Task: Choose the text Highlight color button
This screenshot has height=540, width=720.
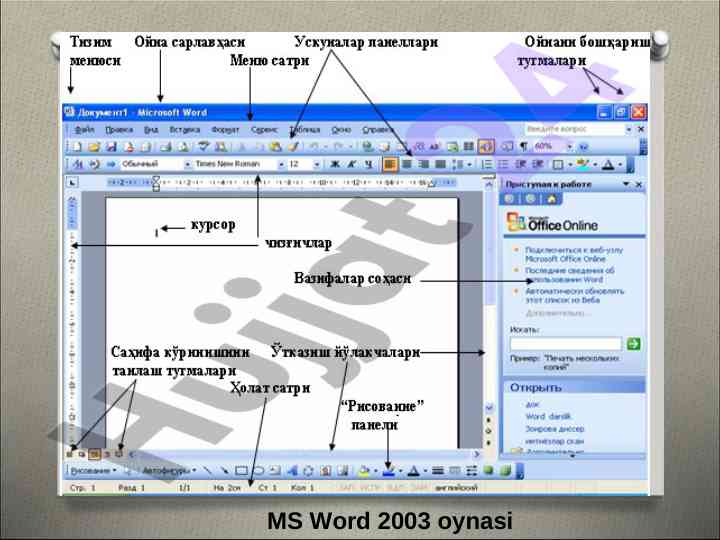Action: 583,164
